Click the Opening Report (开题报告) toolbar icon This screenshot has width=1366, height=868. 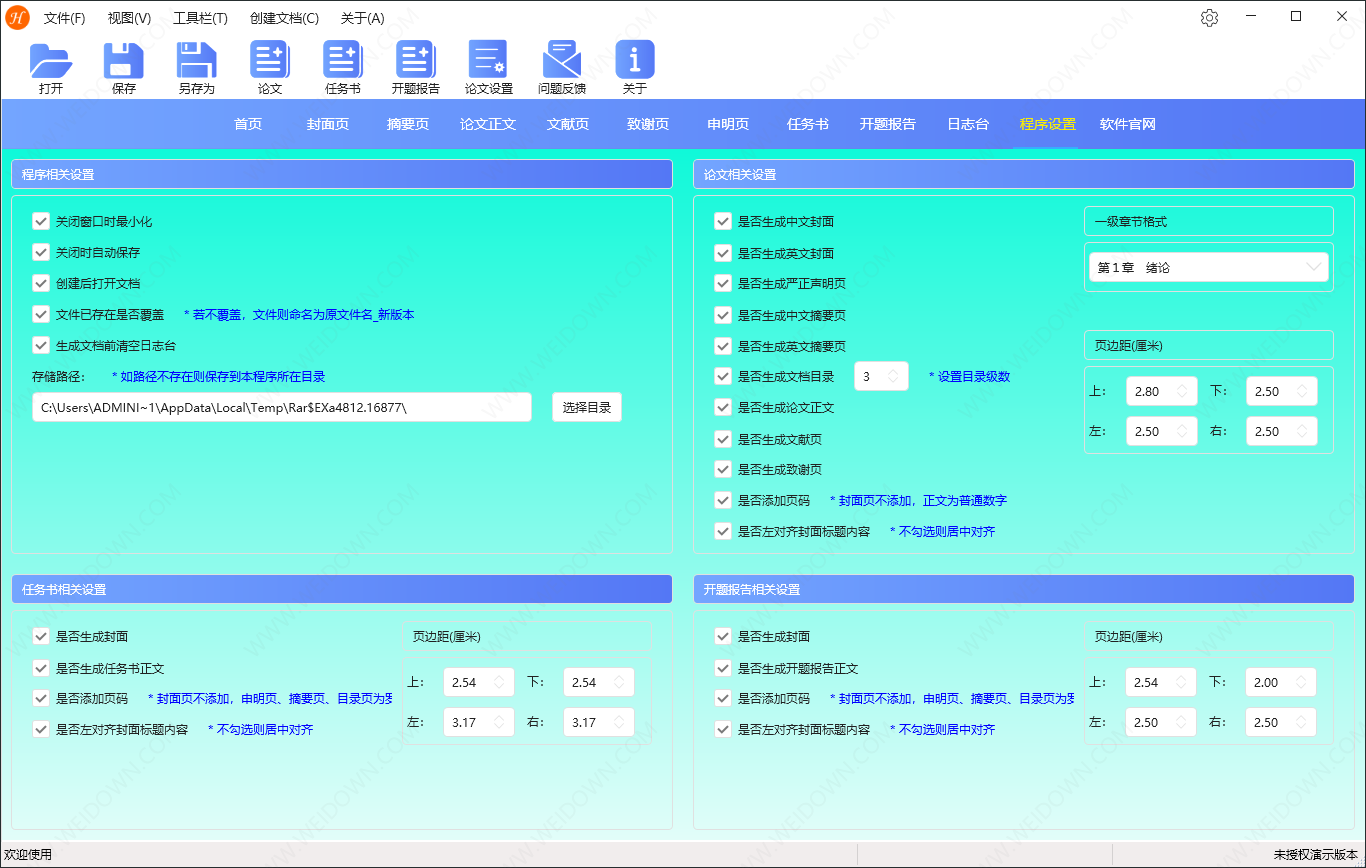coord(416,60)
